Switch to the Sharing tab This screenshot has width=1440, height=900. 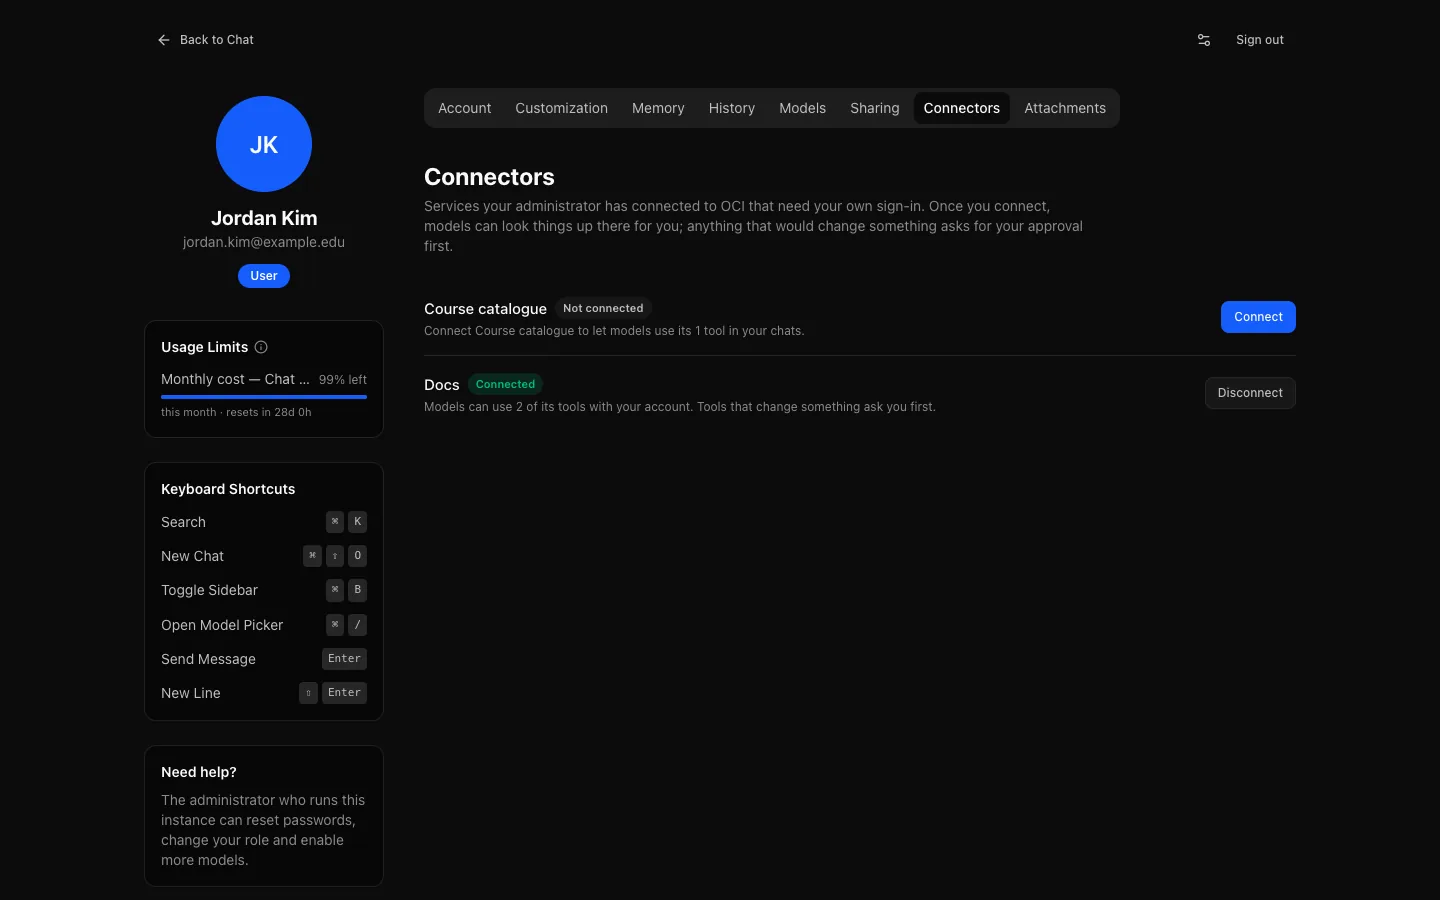[x=875, y=108]
